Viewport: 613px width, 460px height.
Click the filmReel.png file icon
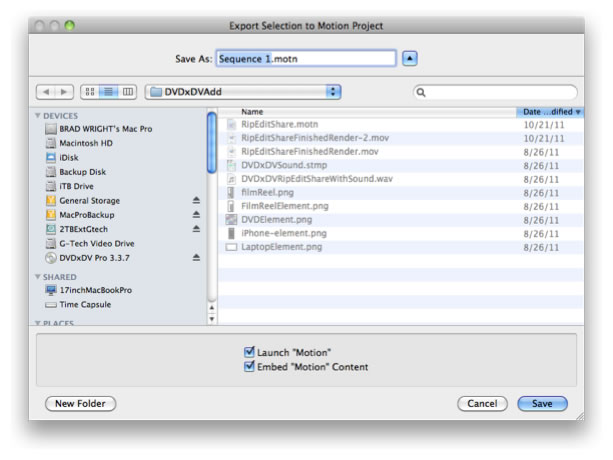tap(231, 193)
